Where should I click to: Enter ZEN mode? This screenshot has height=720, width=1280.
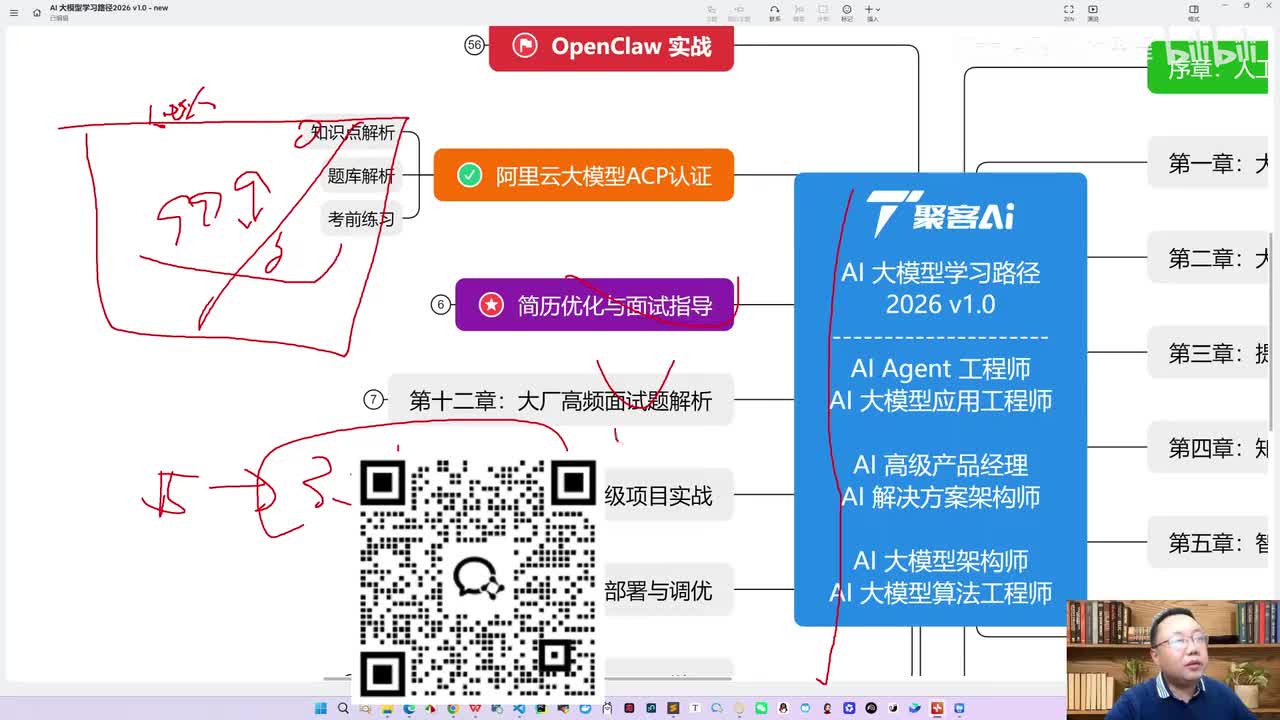pos(1069,12)
